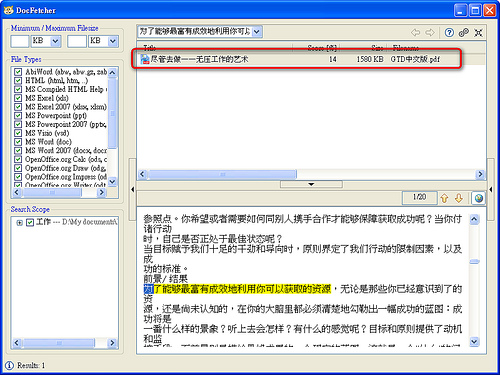Collapse the preview panel down arrow
Image resolution: width=500 pixels, height=375 pixels.
point(311,184)
